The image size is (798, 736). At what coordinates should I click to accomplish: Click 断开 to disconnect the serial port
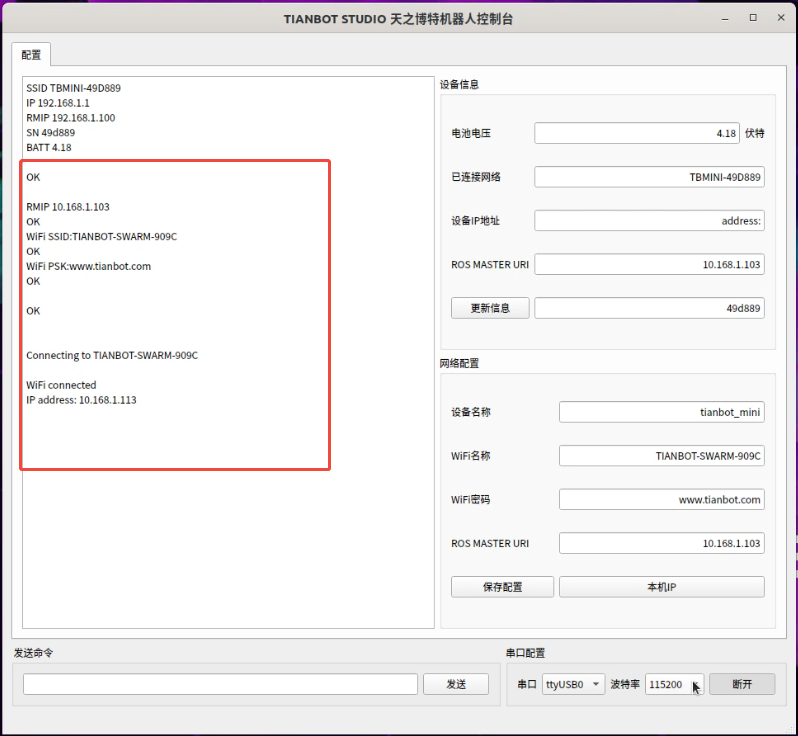tap(741, 684)
